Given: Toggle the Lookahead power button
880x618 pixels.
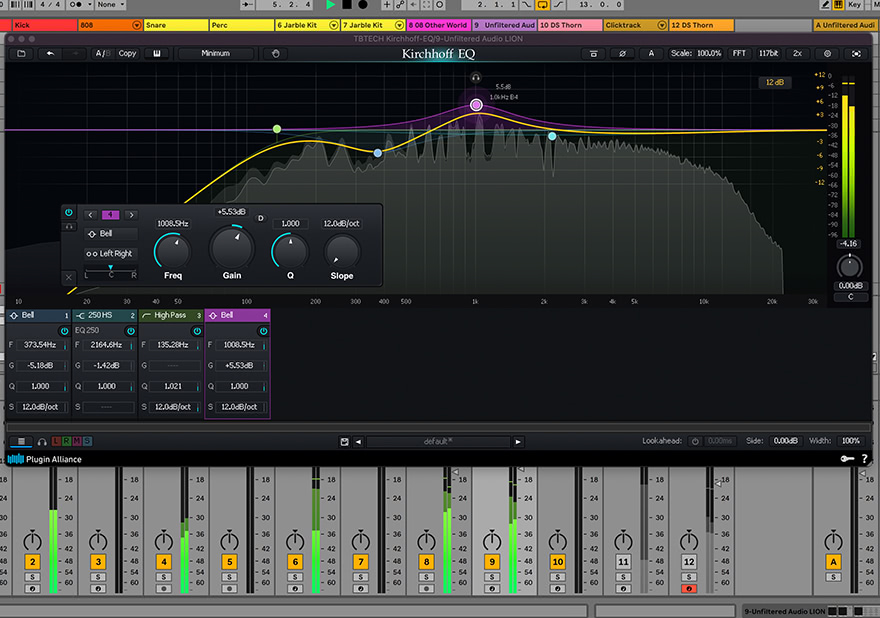Looking at the screenshot, I should [695, 441].
